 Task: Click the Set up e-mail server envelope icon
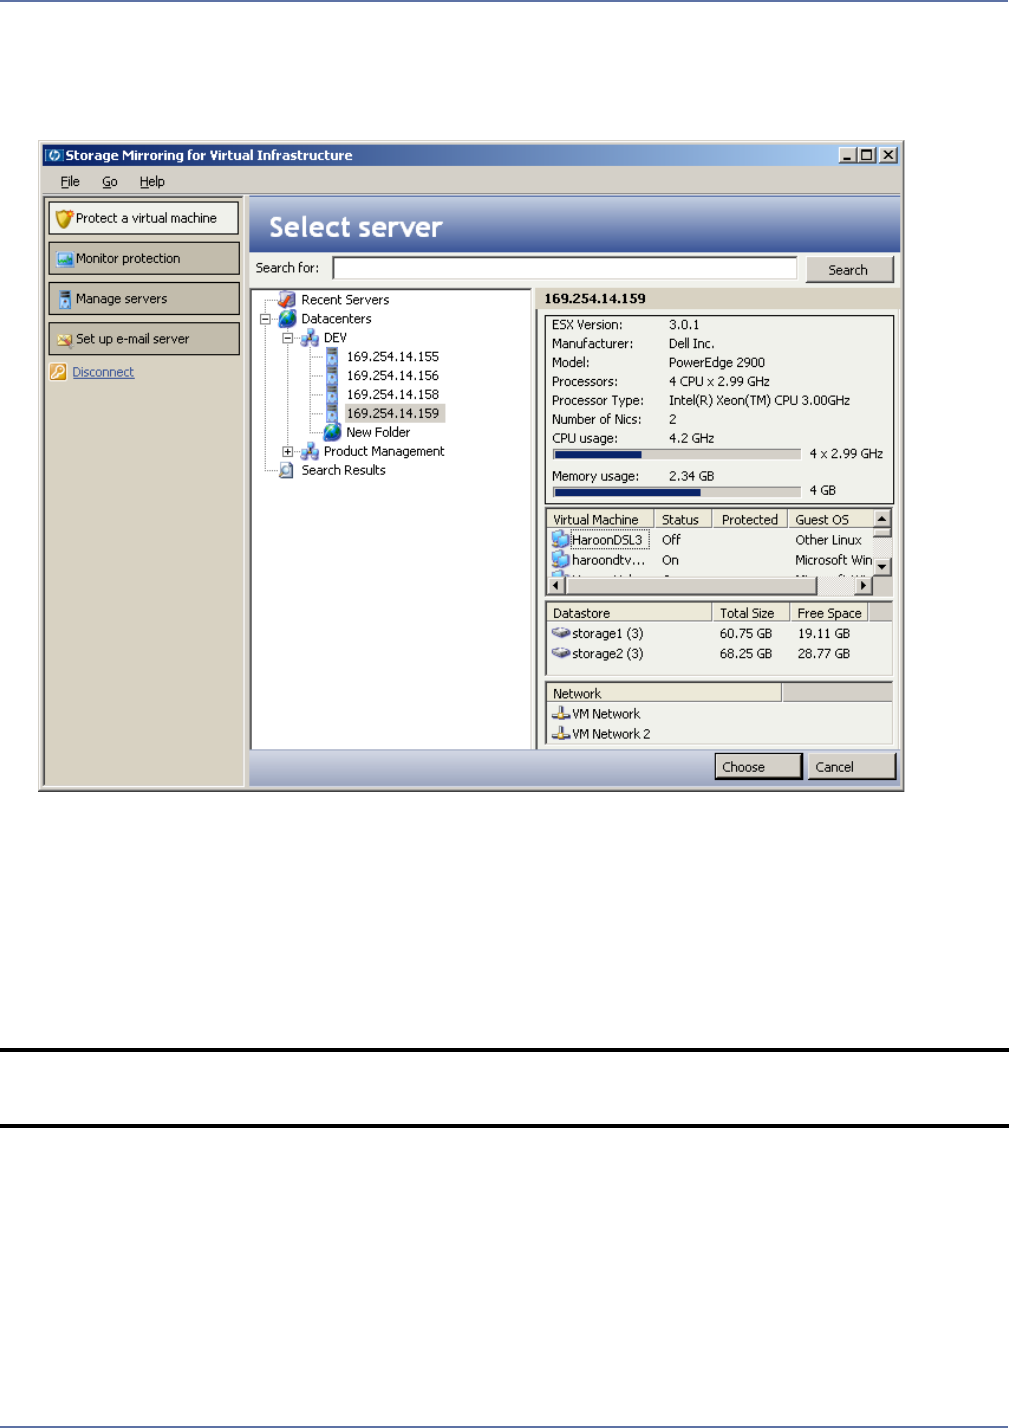pos(65,340)
